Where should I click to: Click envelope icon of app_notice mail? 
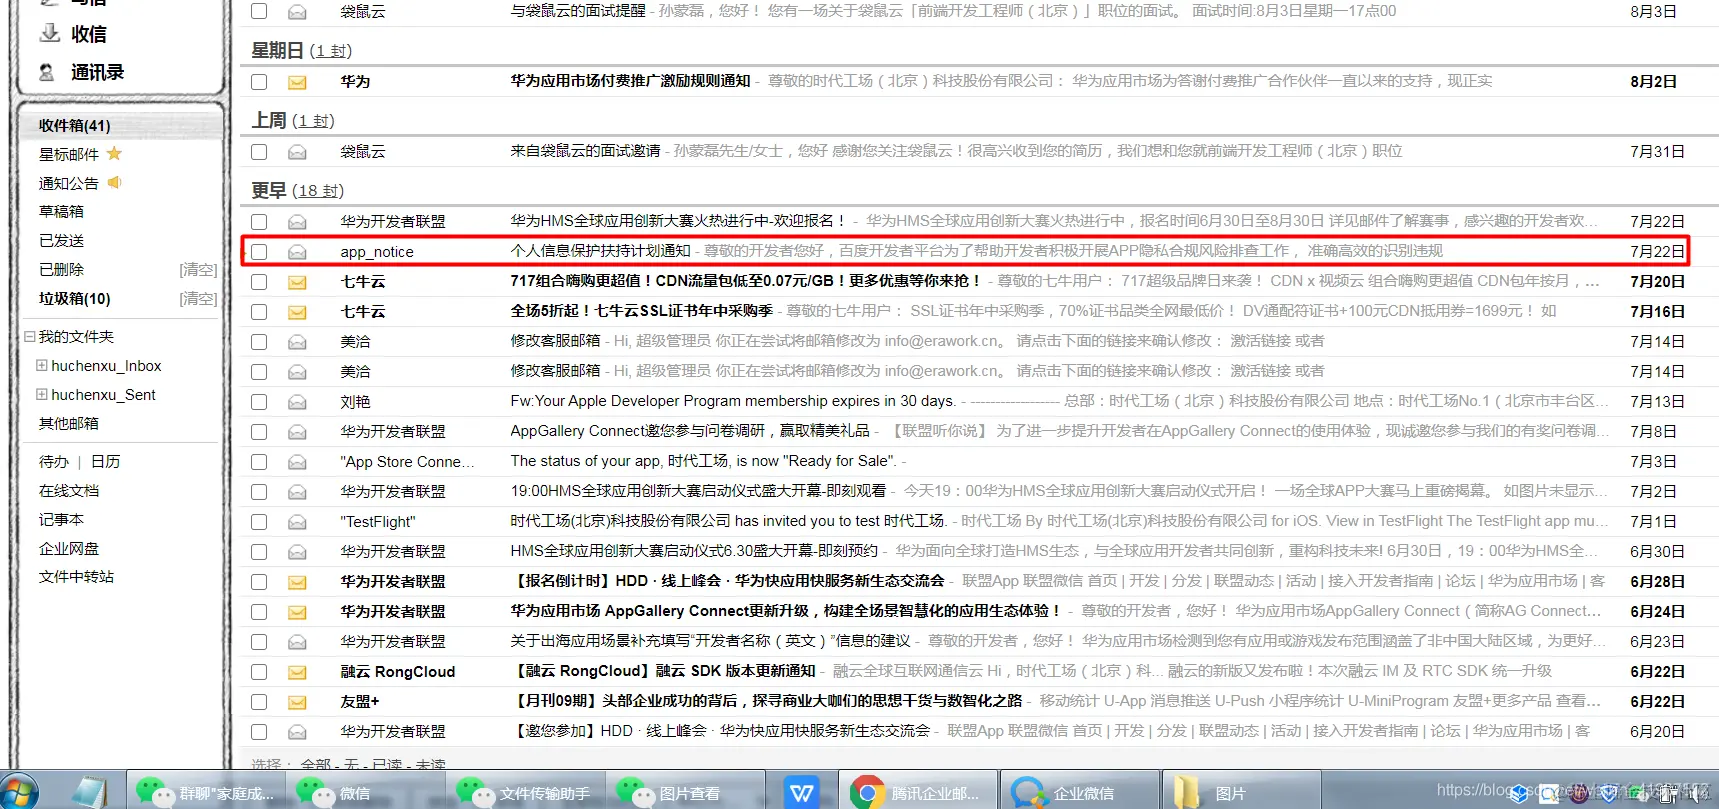tap(297, 252)
